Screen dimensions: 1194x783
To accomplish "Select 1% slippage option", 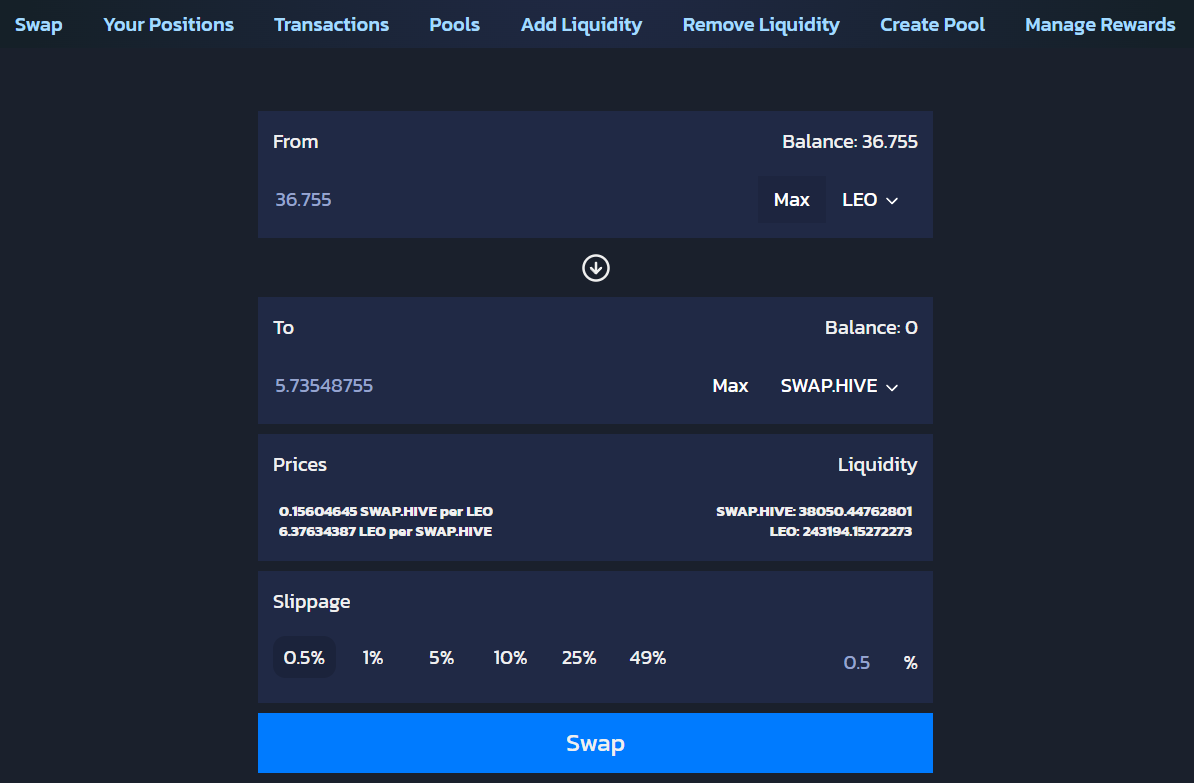I will [373, 658].
